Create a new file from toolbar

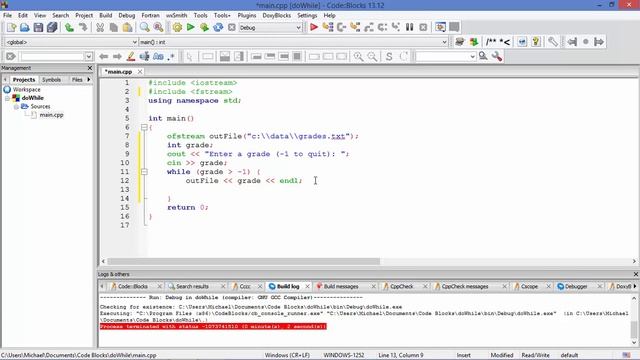[x=11, y=27]
